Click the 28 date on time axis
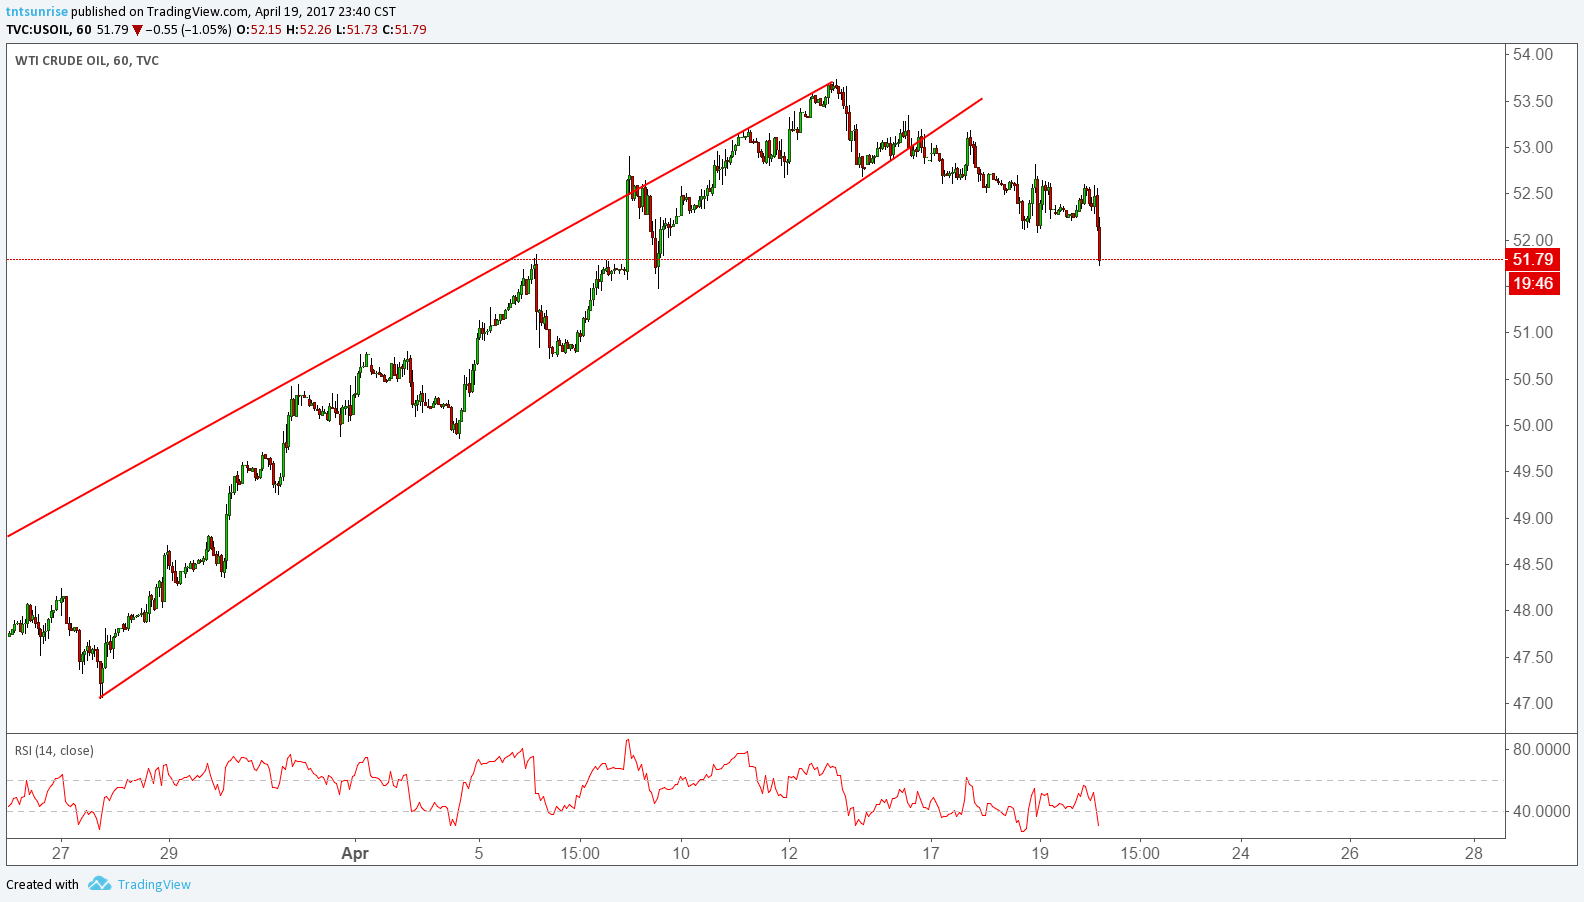The image size is (1584, 902). pyautogui.click(x=1473, y=853)
